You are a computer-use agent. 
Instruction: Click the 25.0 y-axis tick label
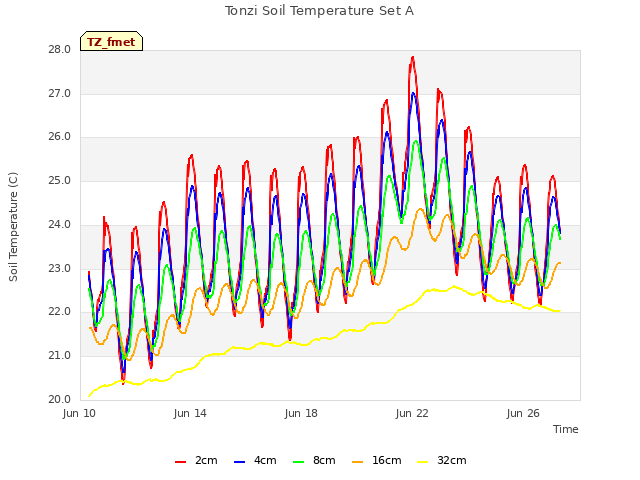(x=60, y=181)
